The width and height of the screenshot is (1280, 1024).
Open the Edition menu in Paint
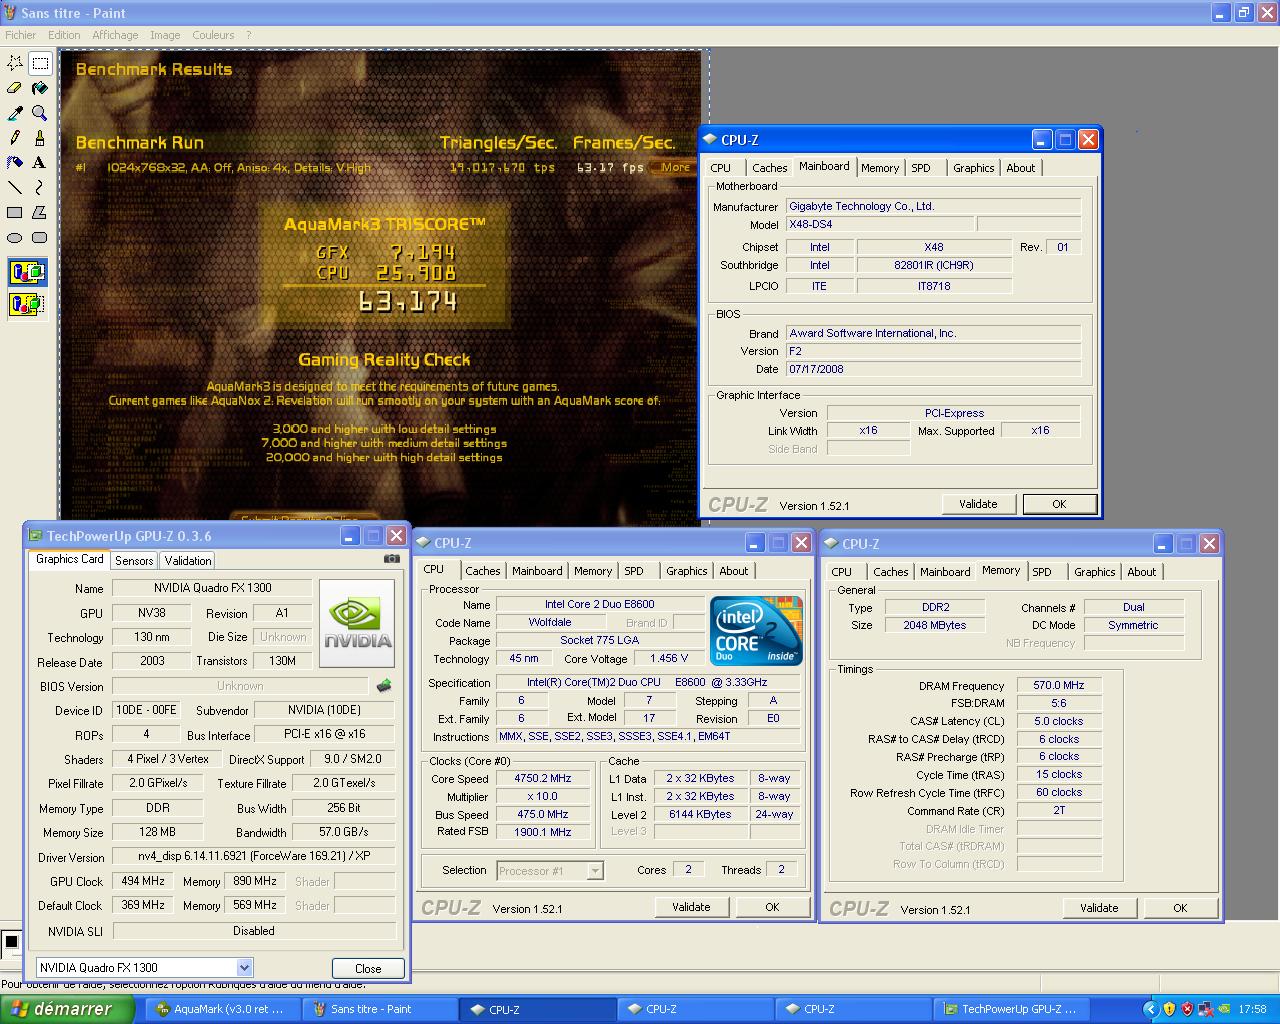64,35
